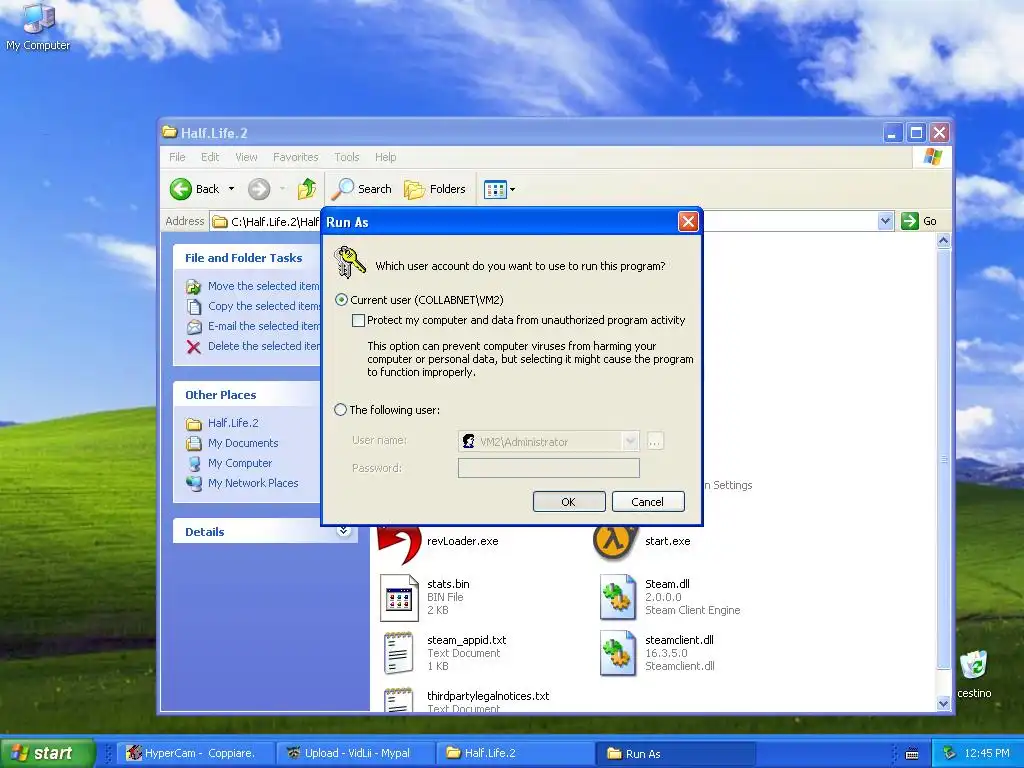This screenshot has height=768, width=1024.
Task: Open the User name dropdown list
Action: pyautogui.click(x=630, y=441)
